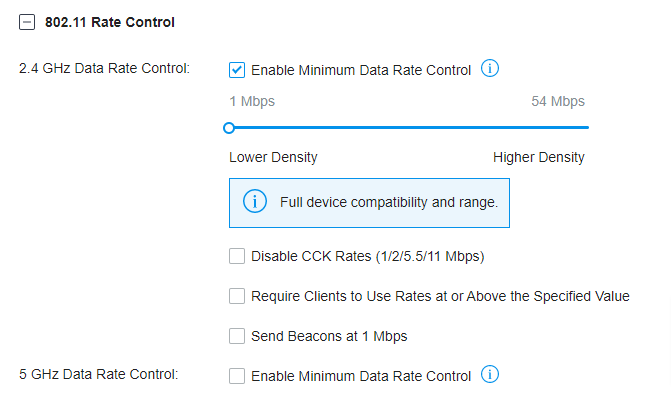Click the 54 Mbps slider label

point(558,101)
